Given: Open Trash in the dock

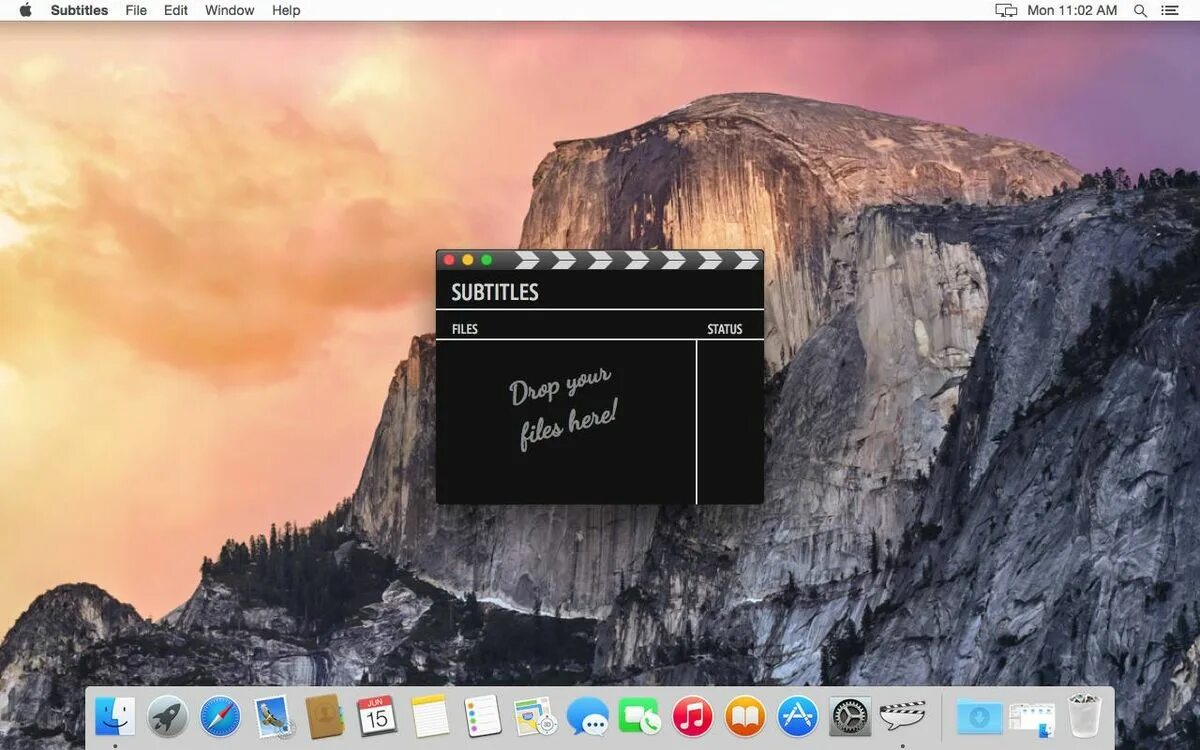Looking at the screenshot, I should click(x=1084, y=716).
